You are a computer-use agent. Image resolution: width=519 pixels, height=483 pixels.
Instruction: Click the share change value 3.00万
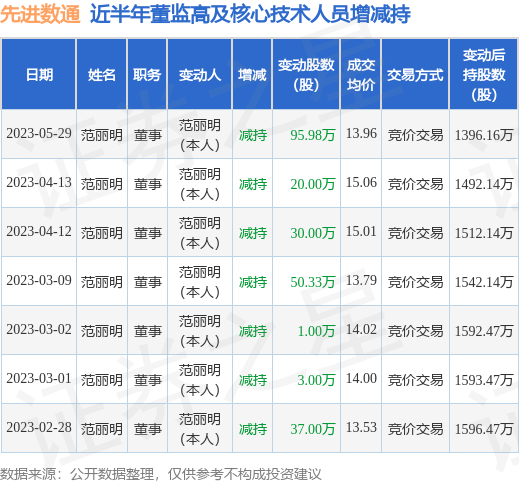click(316, 380)
